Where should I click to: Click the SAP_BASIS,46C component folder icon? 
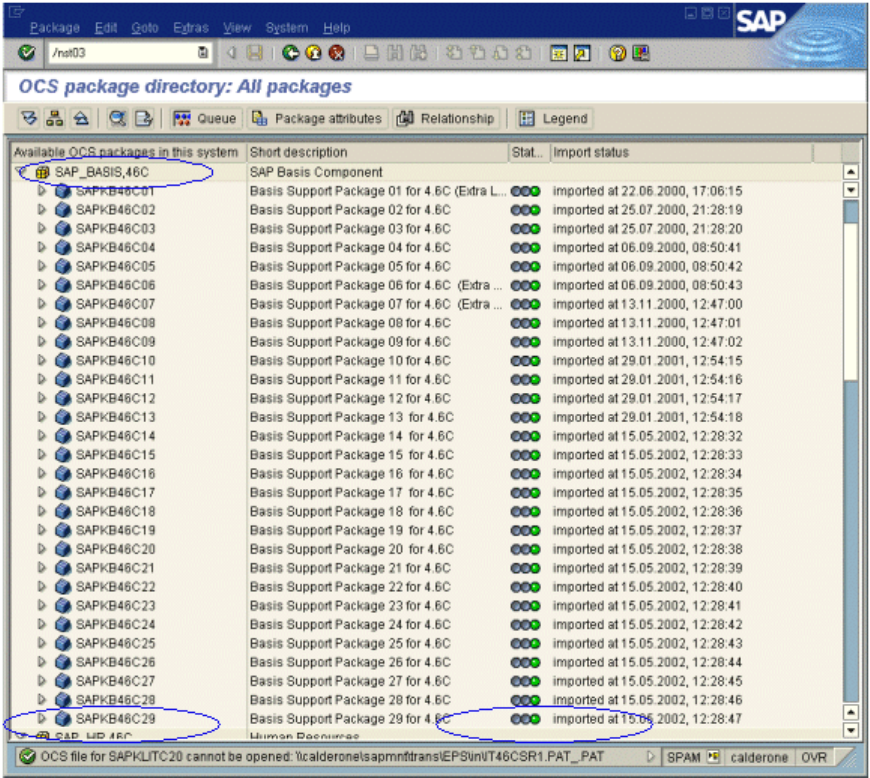pos(42,172)
